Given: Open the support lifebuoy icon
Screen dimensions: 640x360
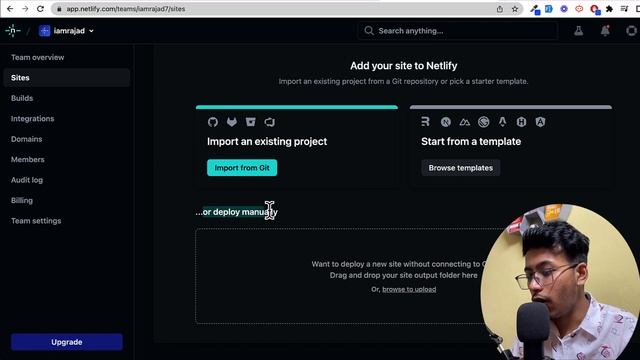Looking at the screenshot, I should (631, 31).
